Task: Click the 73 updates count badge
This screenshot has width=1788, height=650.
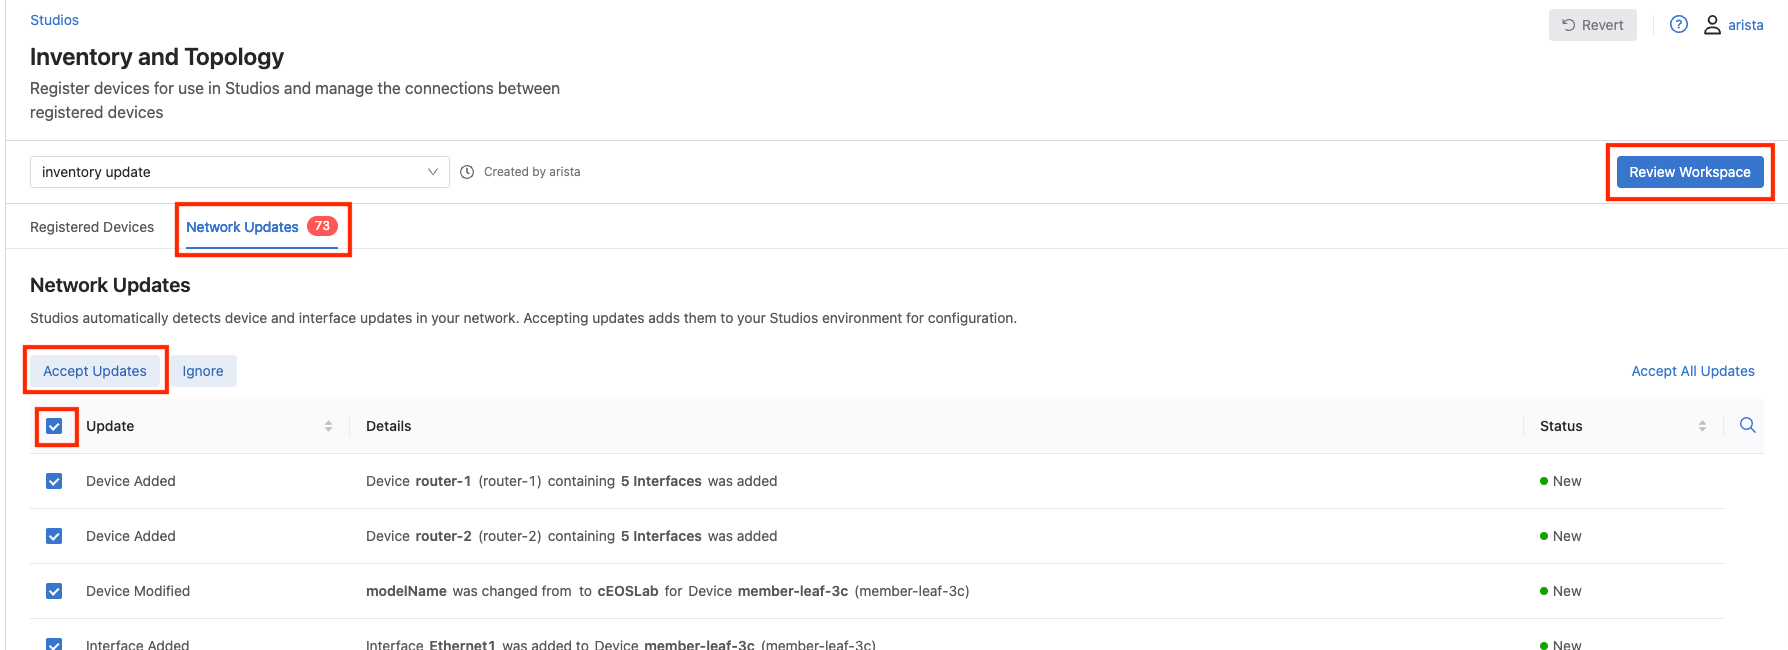Action: (322, 226)
